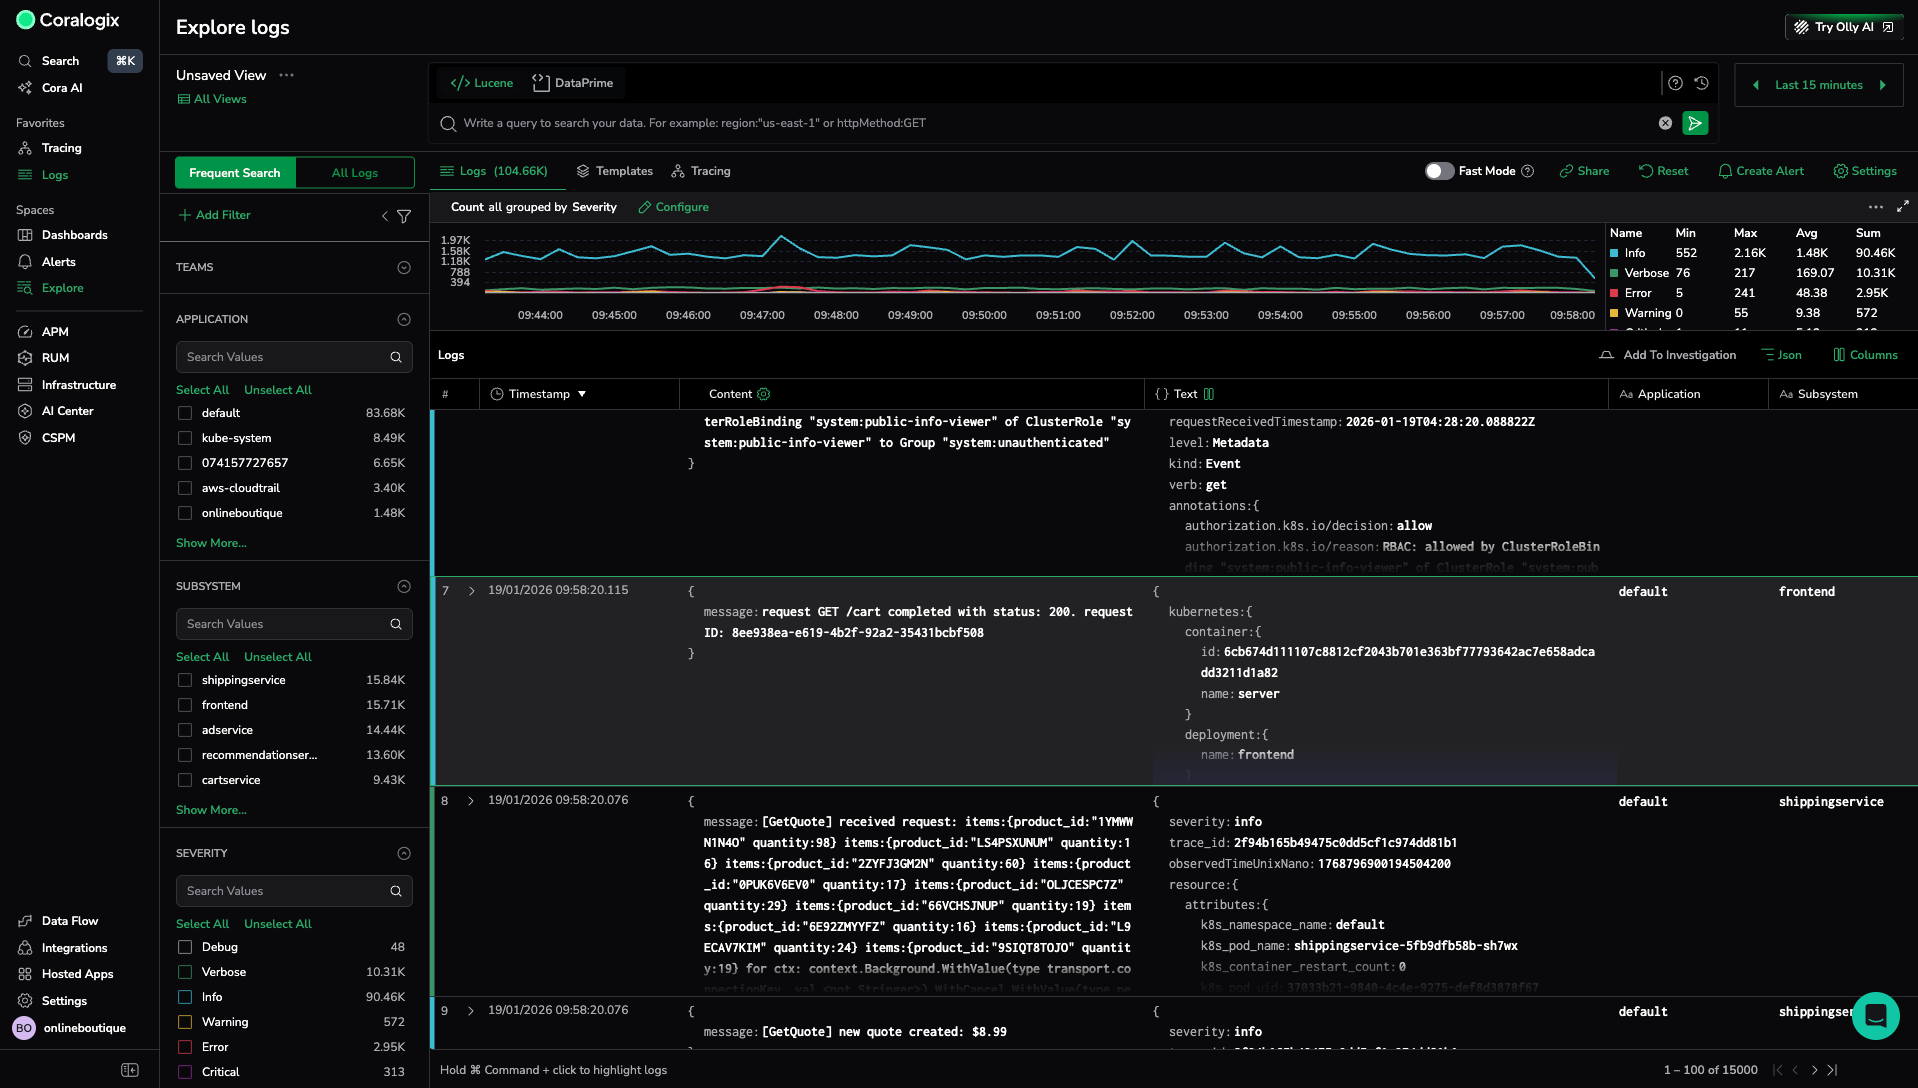Image resolution: width=1918 pixels, height=1088 pixels.
Task: Clear the query search box
Action: click(x=1665, y=123)
